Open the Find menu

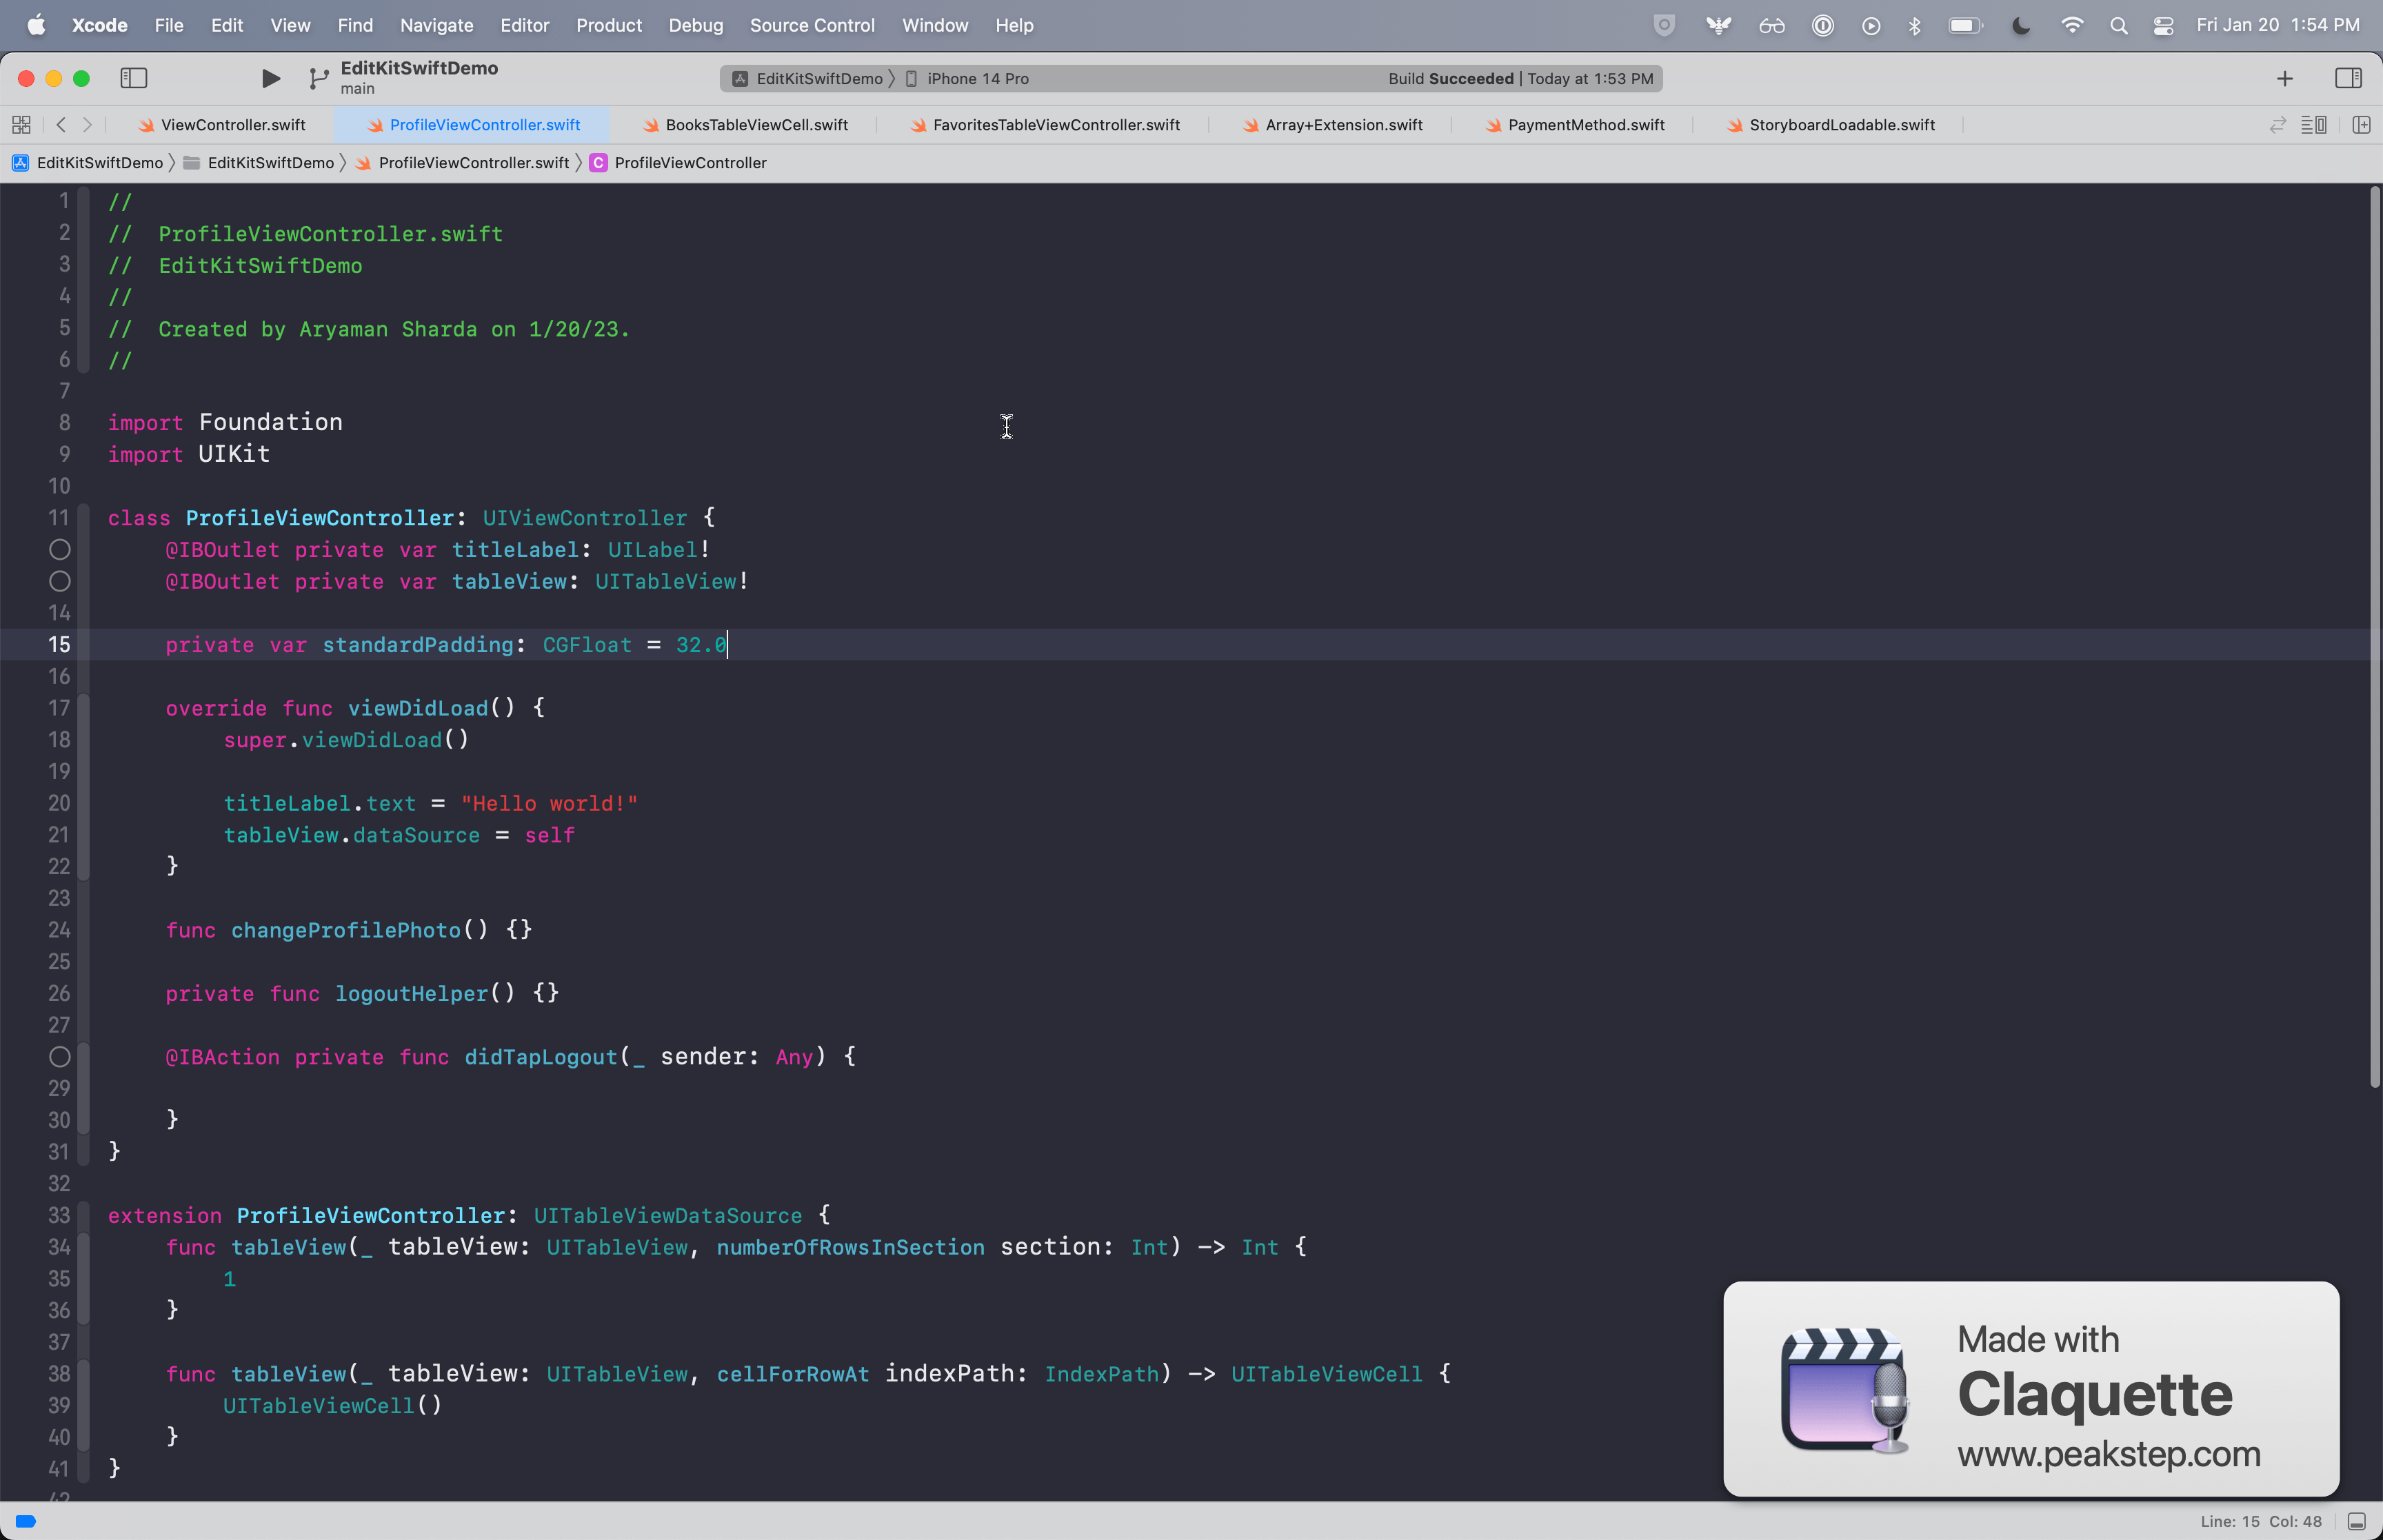click(355, 25)
